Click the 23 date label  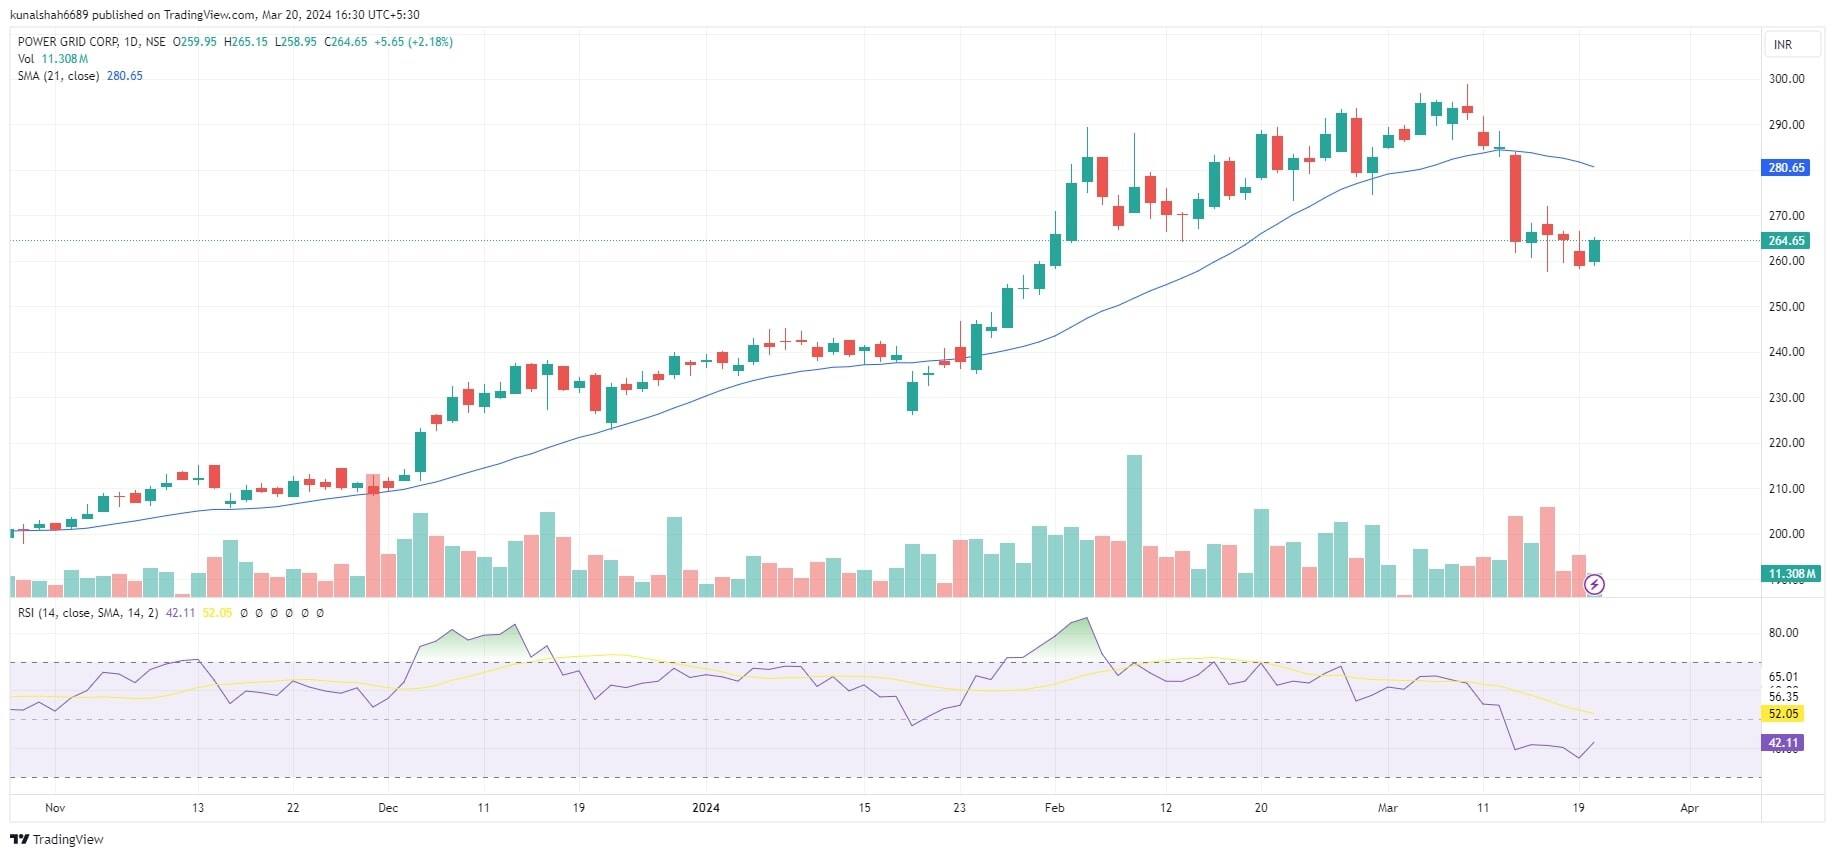coord(960,808)
